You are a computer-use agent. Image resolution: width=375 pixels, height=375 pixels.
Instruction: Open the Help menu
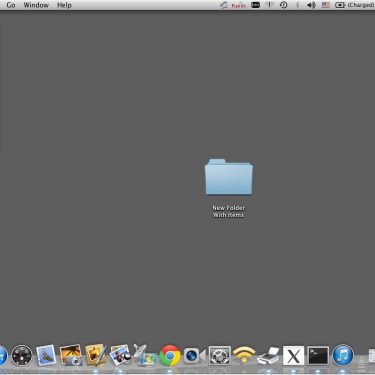tap(64, 5)
